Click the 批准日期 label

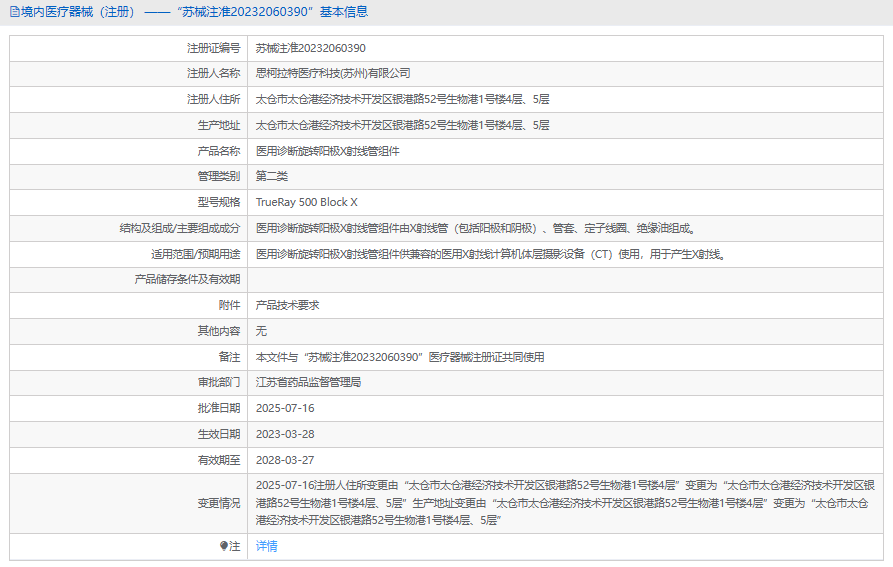click(x=219, y=408)
